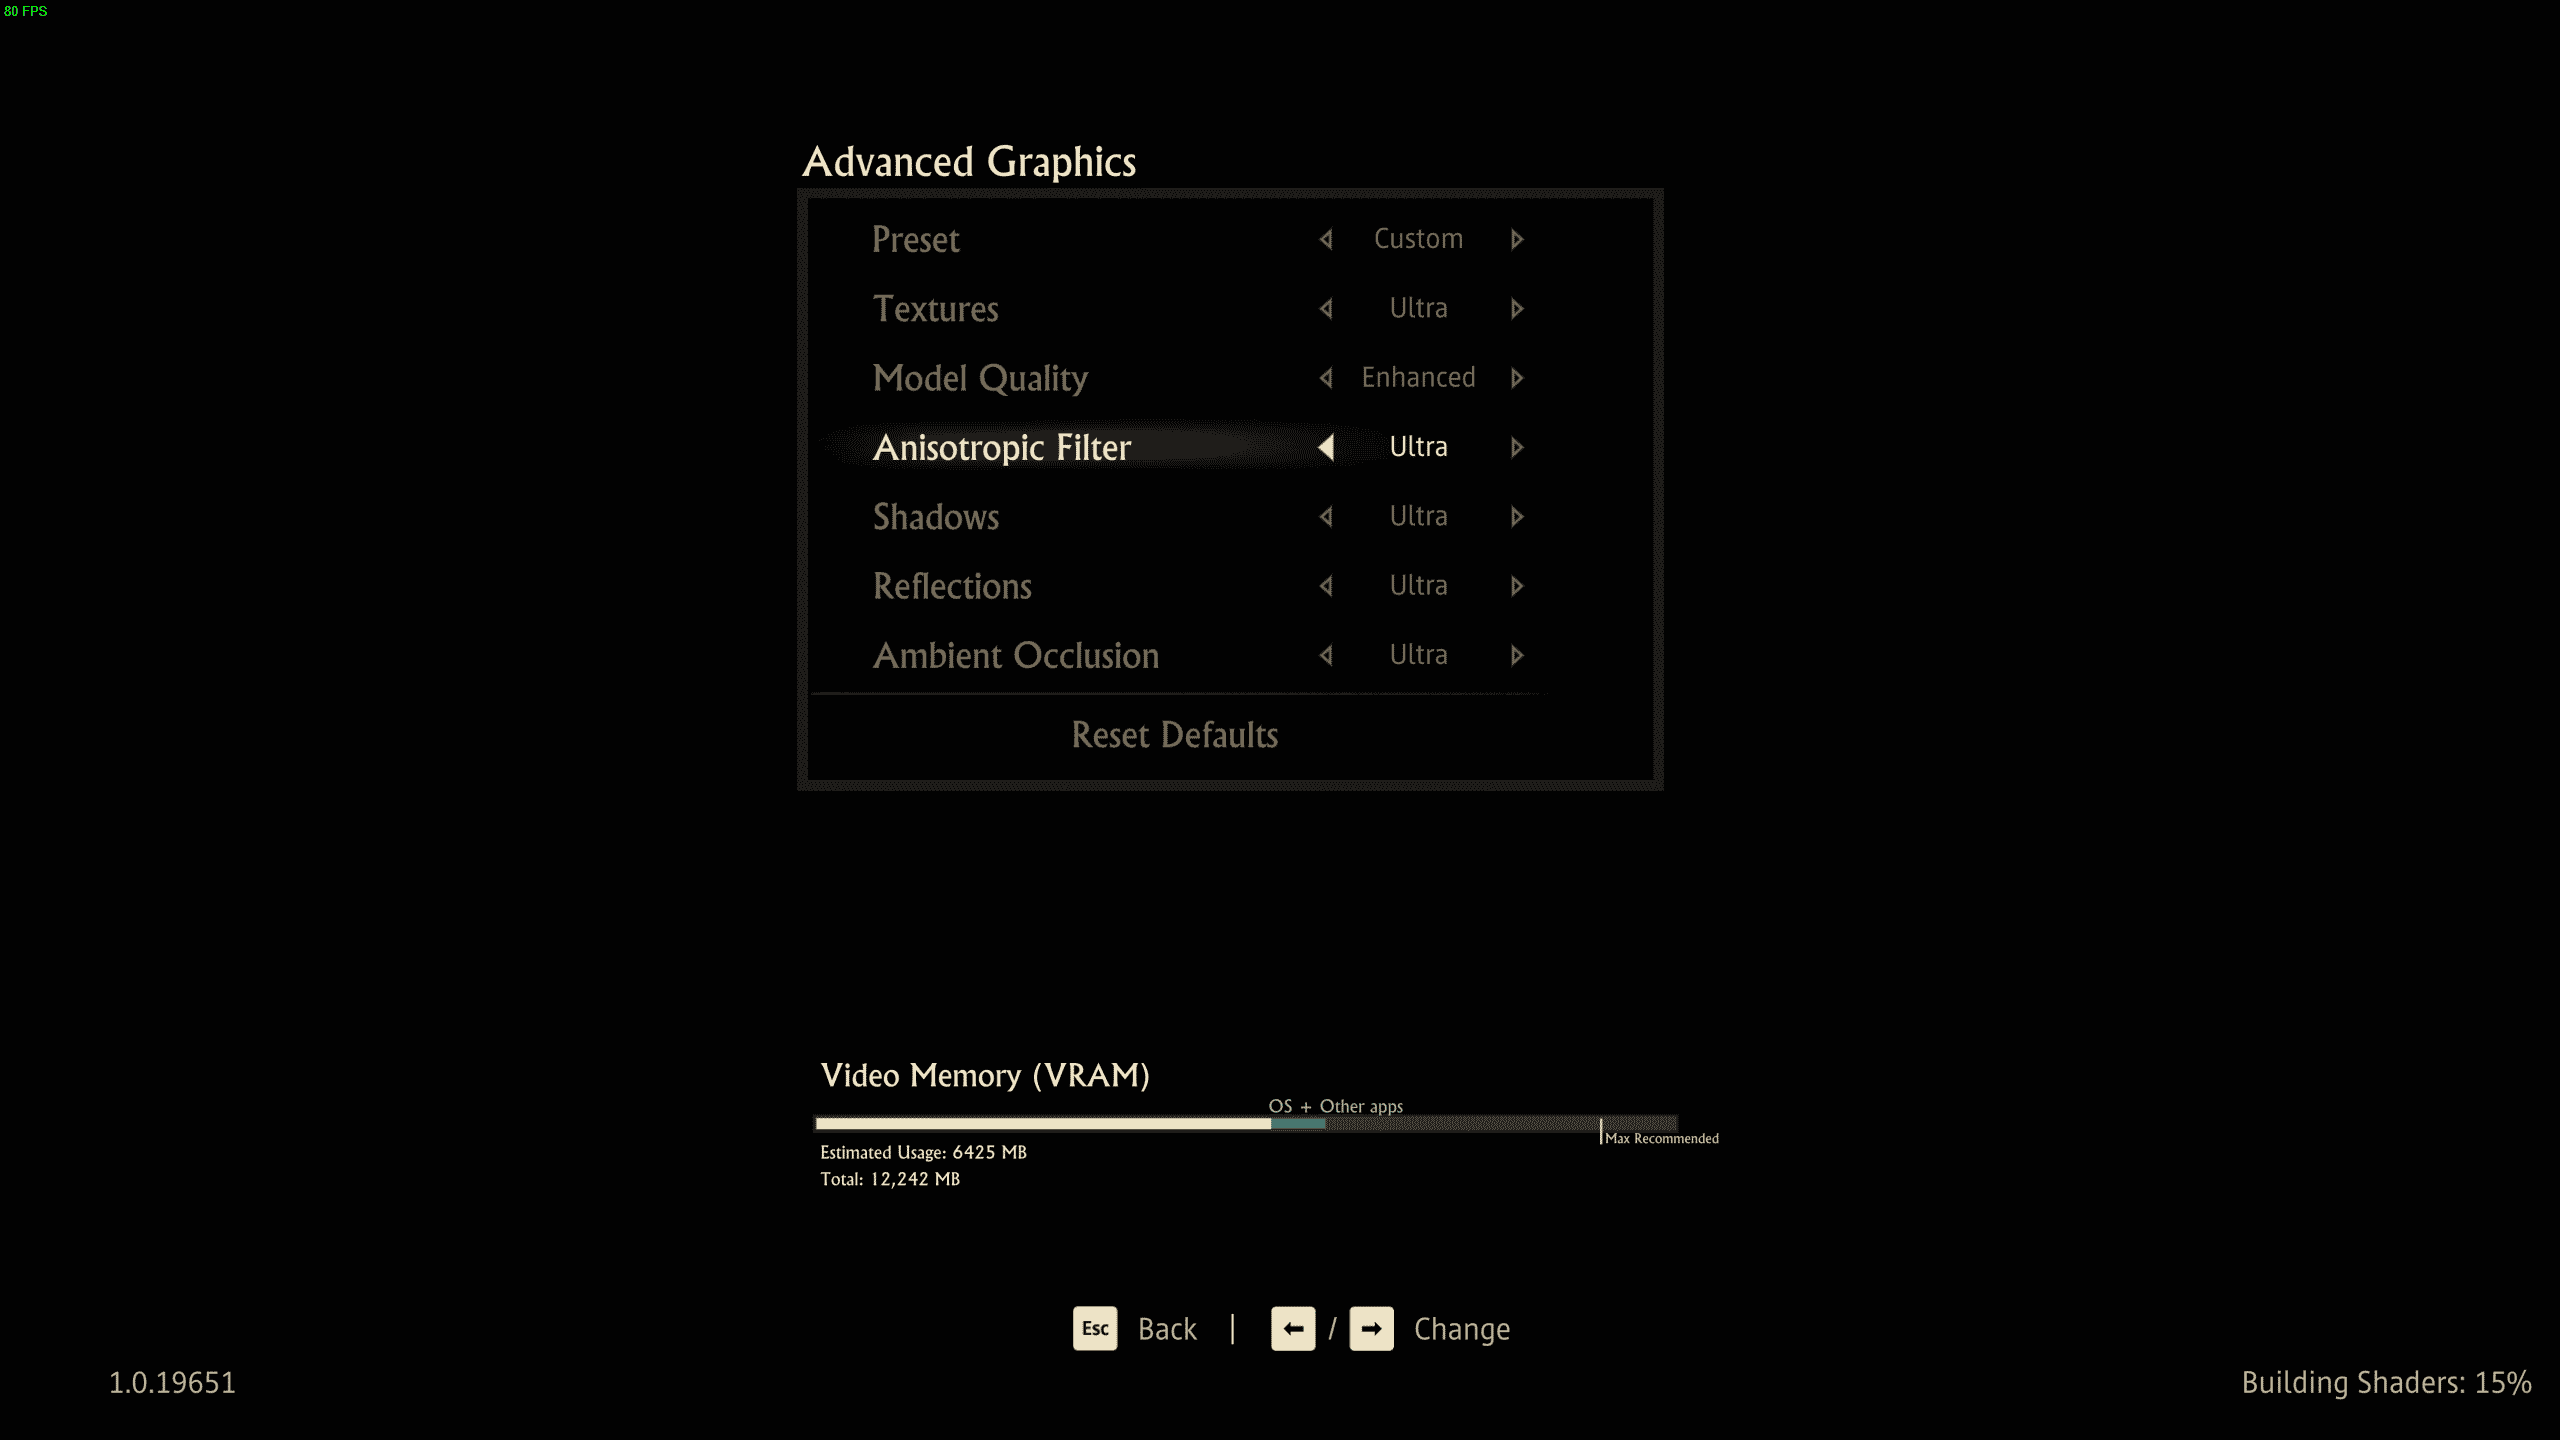Toggle Reflections quality to lower option

(1326, 585)
